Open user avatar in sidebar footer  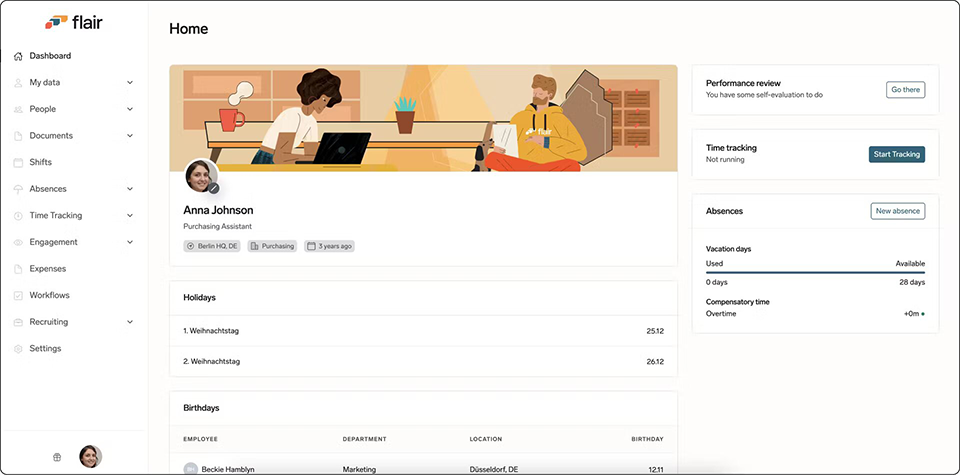click(x=90, y=457)
